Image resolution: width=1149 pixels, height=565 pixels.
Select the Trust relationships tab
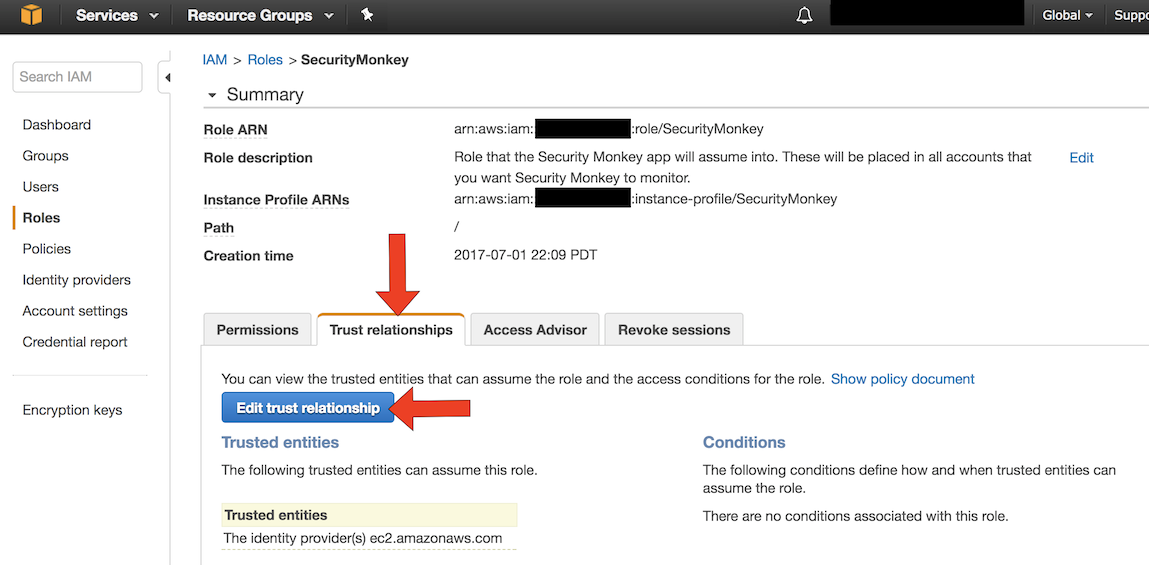click(x=391, y=330)
